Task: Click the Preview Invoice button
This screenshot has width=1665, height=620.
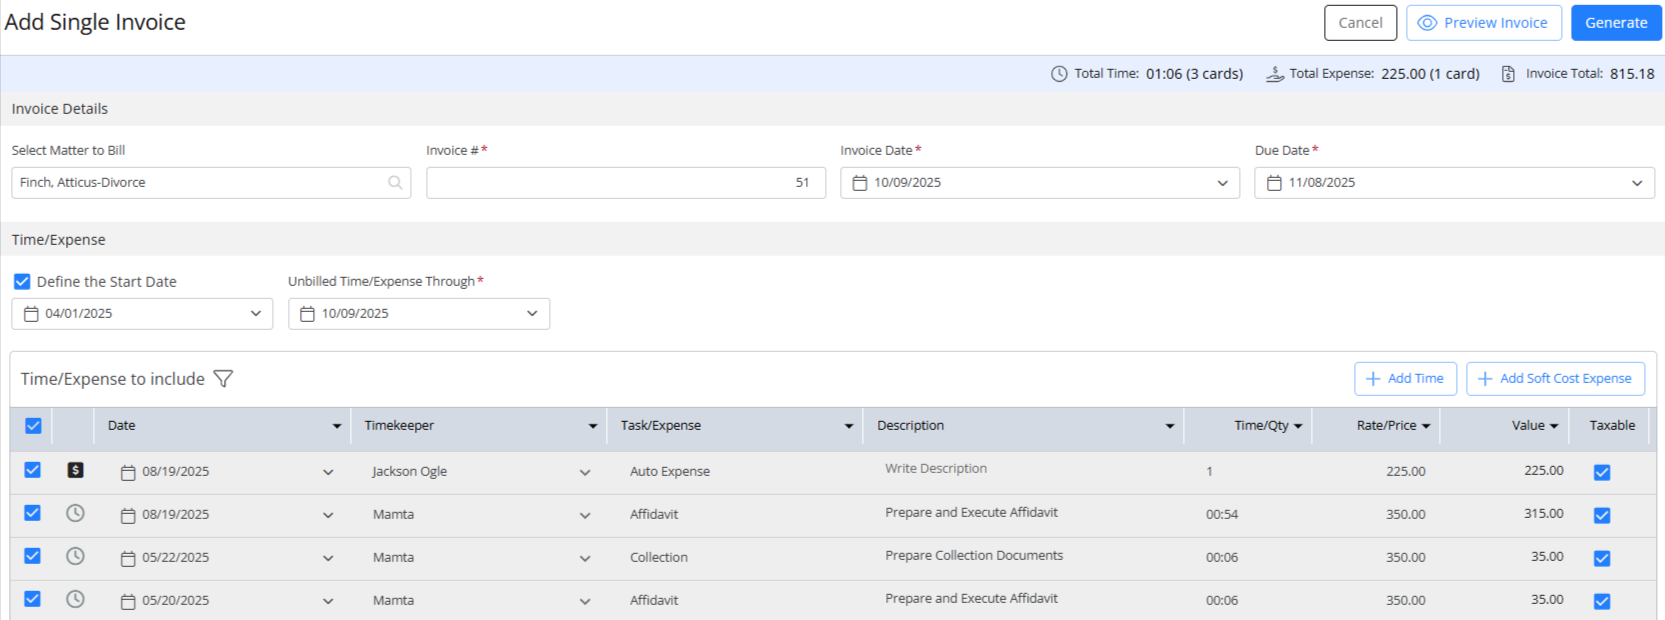Action: [x=1483, y=23]
